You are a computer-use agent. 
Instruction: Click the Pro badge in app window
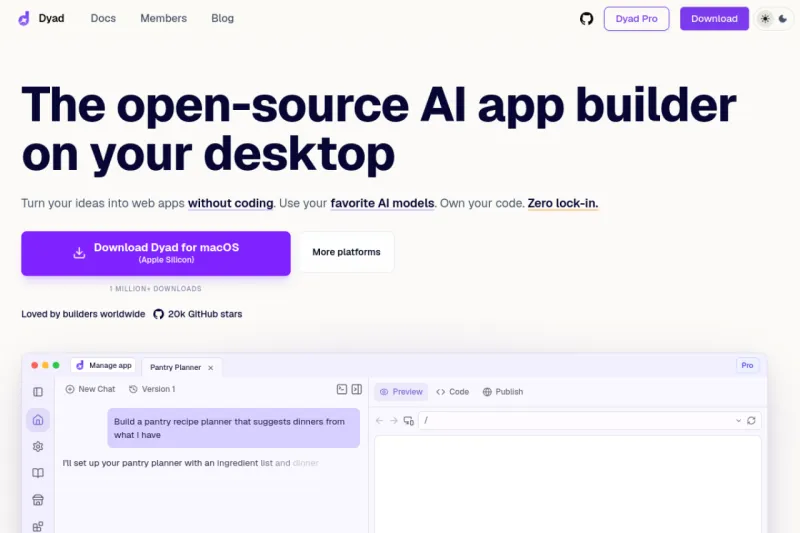(747, 365)
